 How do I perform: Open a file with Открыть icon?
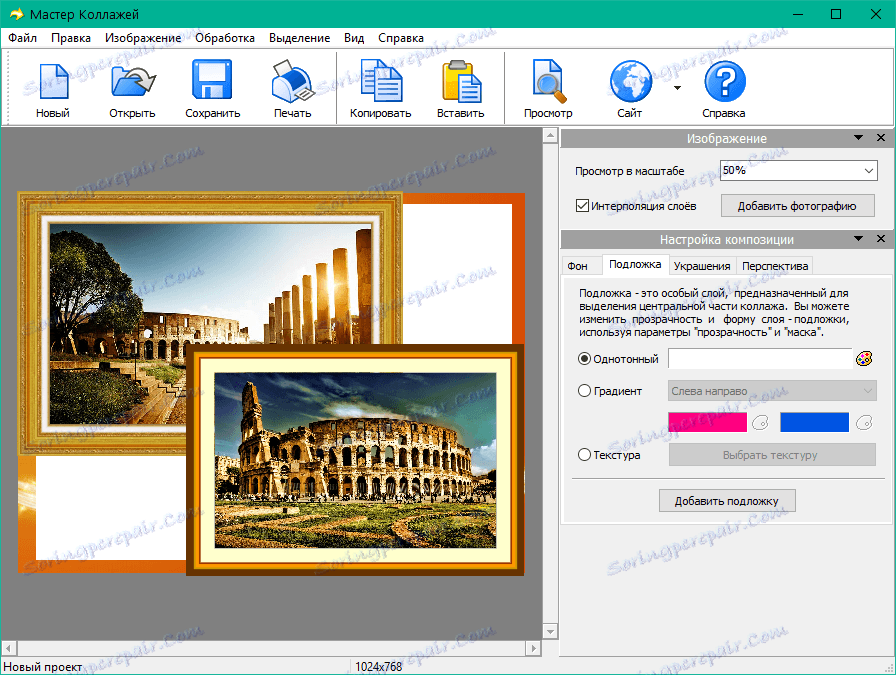[x=133, y=82]
